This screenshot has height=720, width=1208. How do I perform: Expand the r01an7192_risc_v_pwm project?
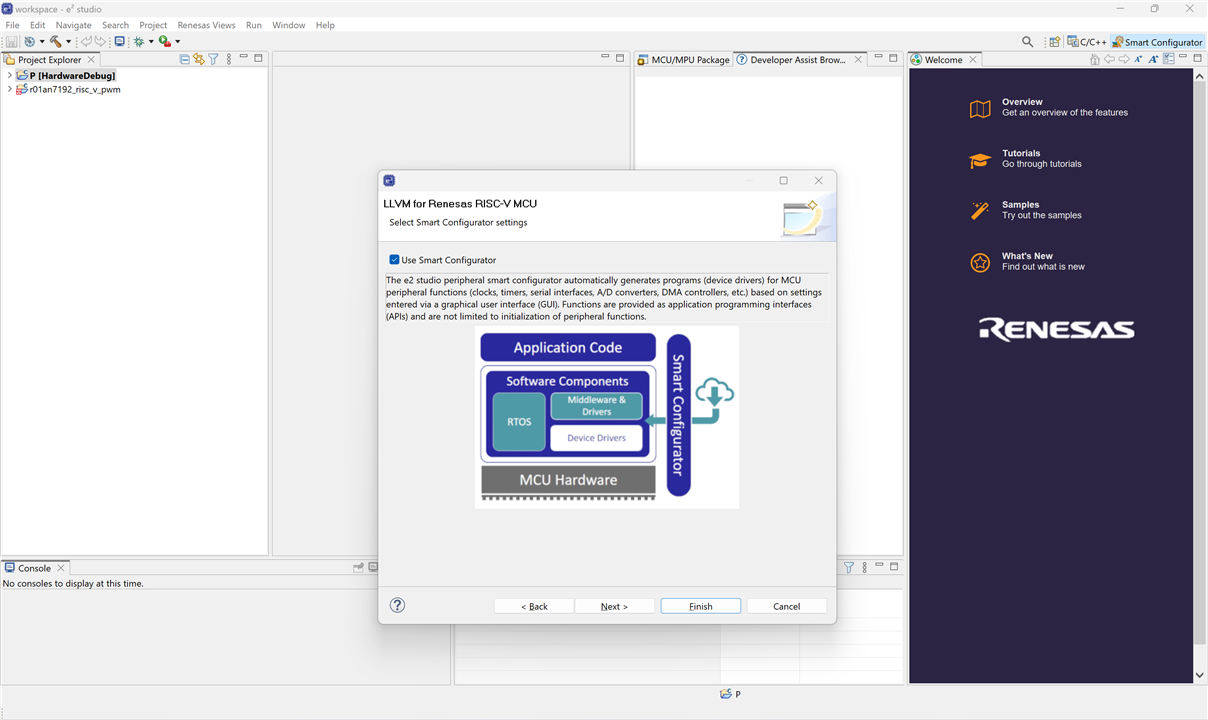coord(9,89)
